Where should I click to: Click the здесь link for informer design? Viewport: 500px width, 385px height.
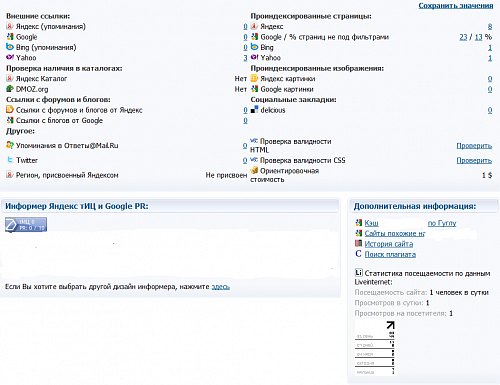221,287
